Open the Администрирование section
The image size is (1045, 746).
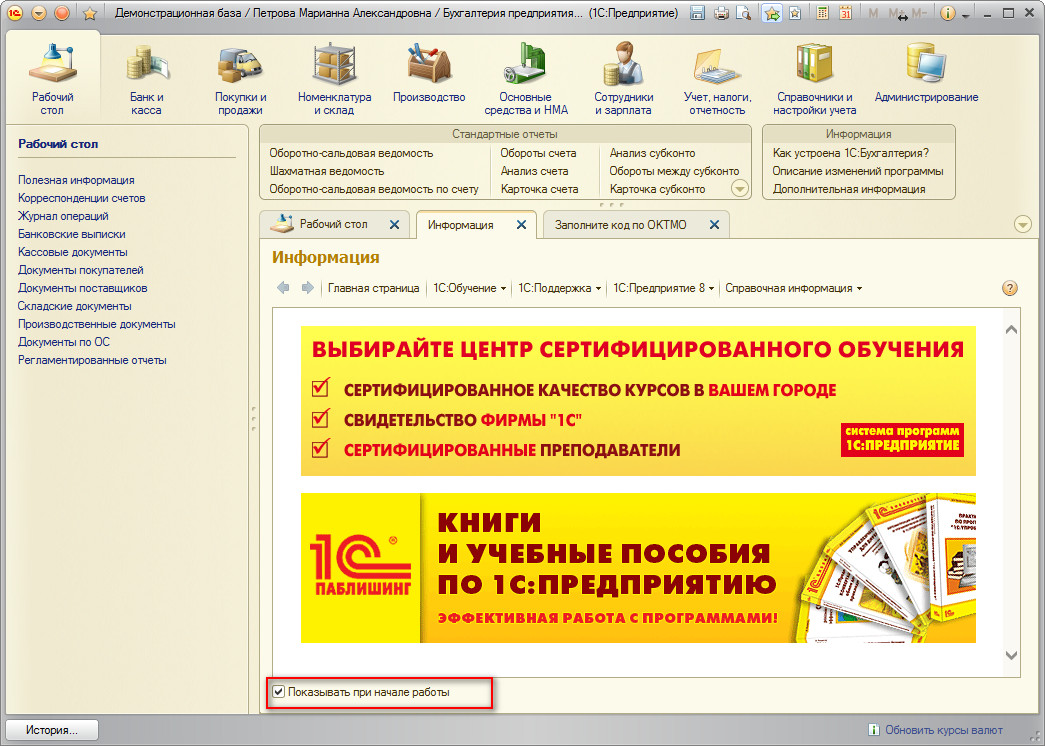(x=926, y=72)
